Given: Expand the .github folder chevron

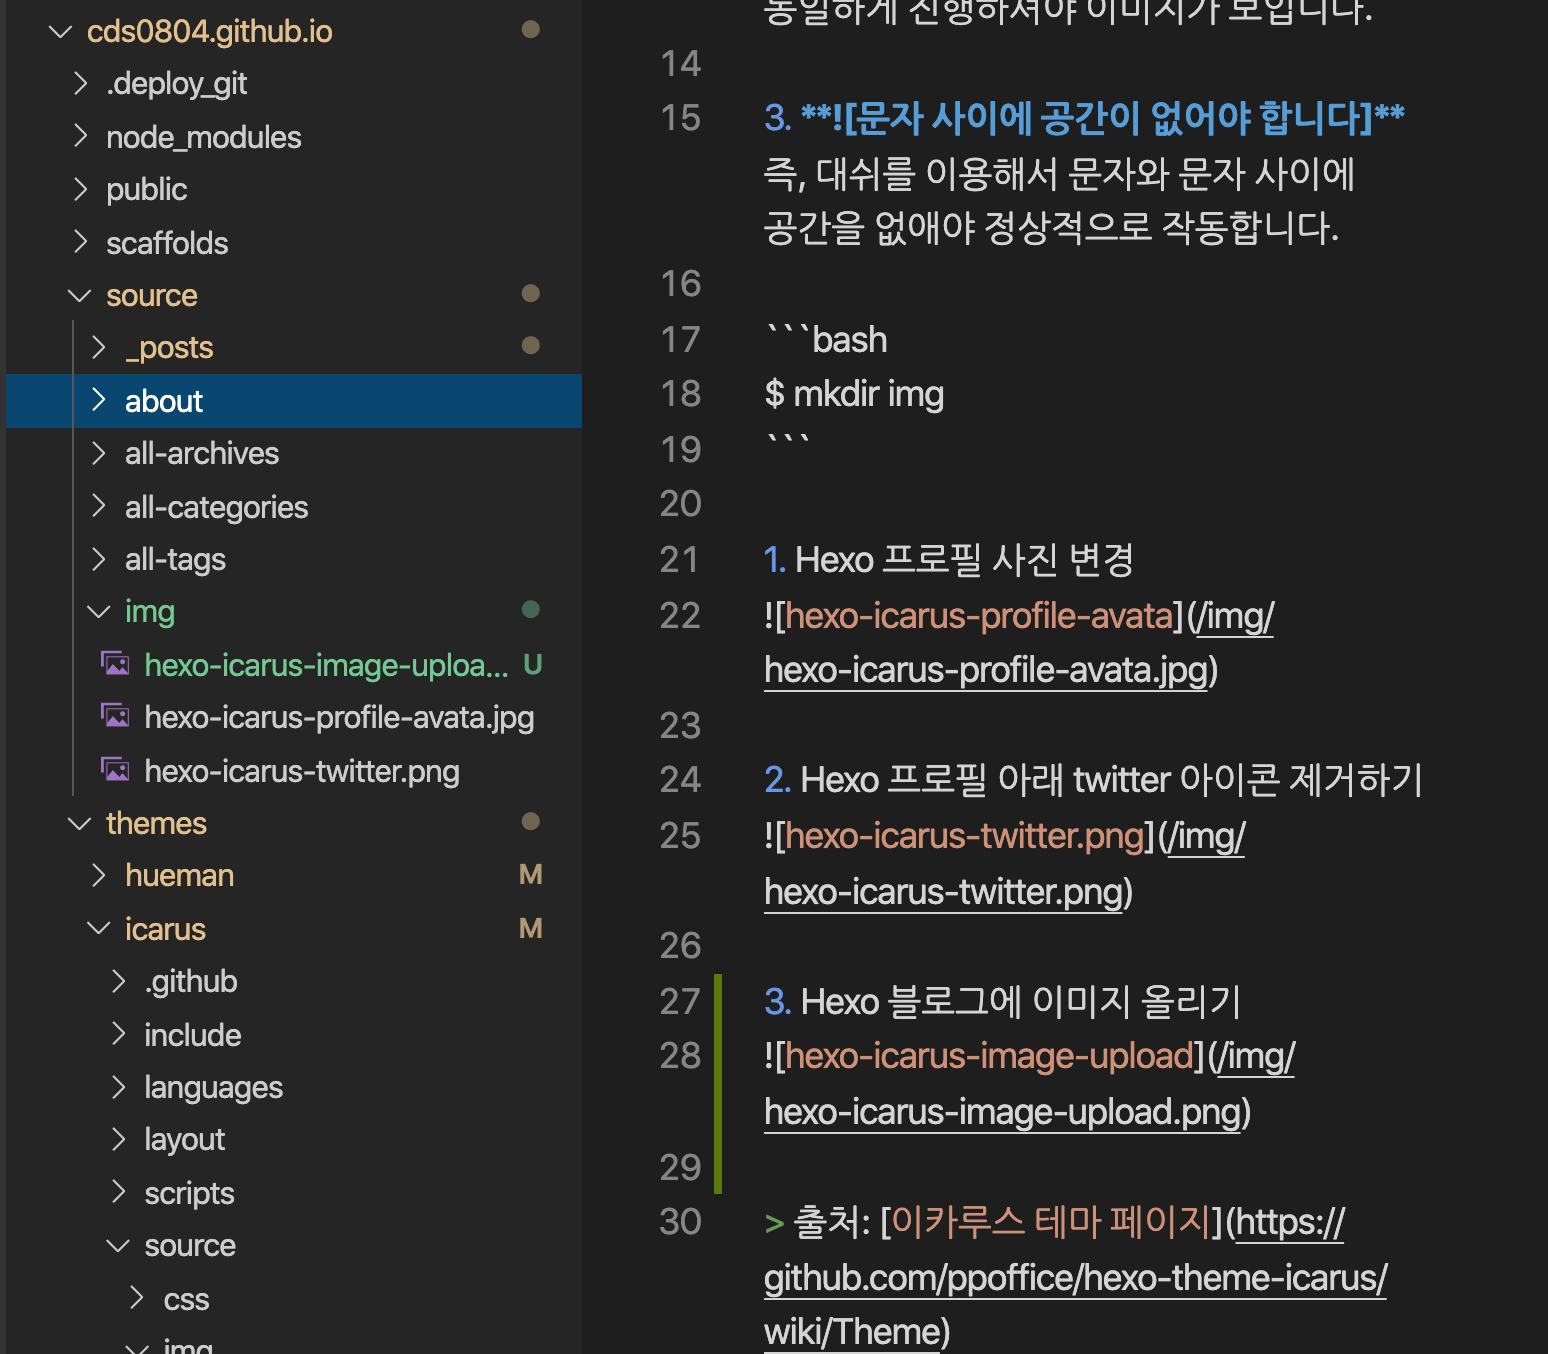Looking at the screenshot, I should tap(119, 981).
